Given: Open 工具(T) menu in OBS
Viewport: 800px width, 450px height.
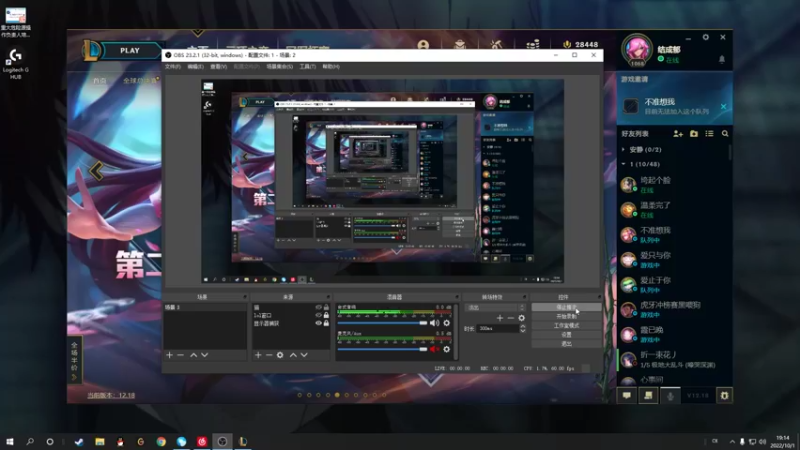Looking at the screenshot, I should coord(308,67).
